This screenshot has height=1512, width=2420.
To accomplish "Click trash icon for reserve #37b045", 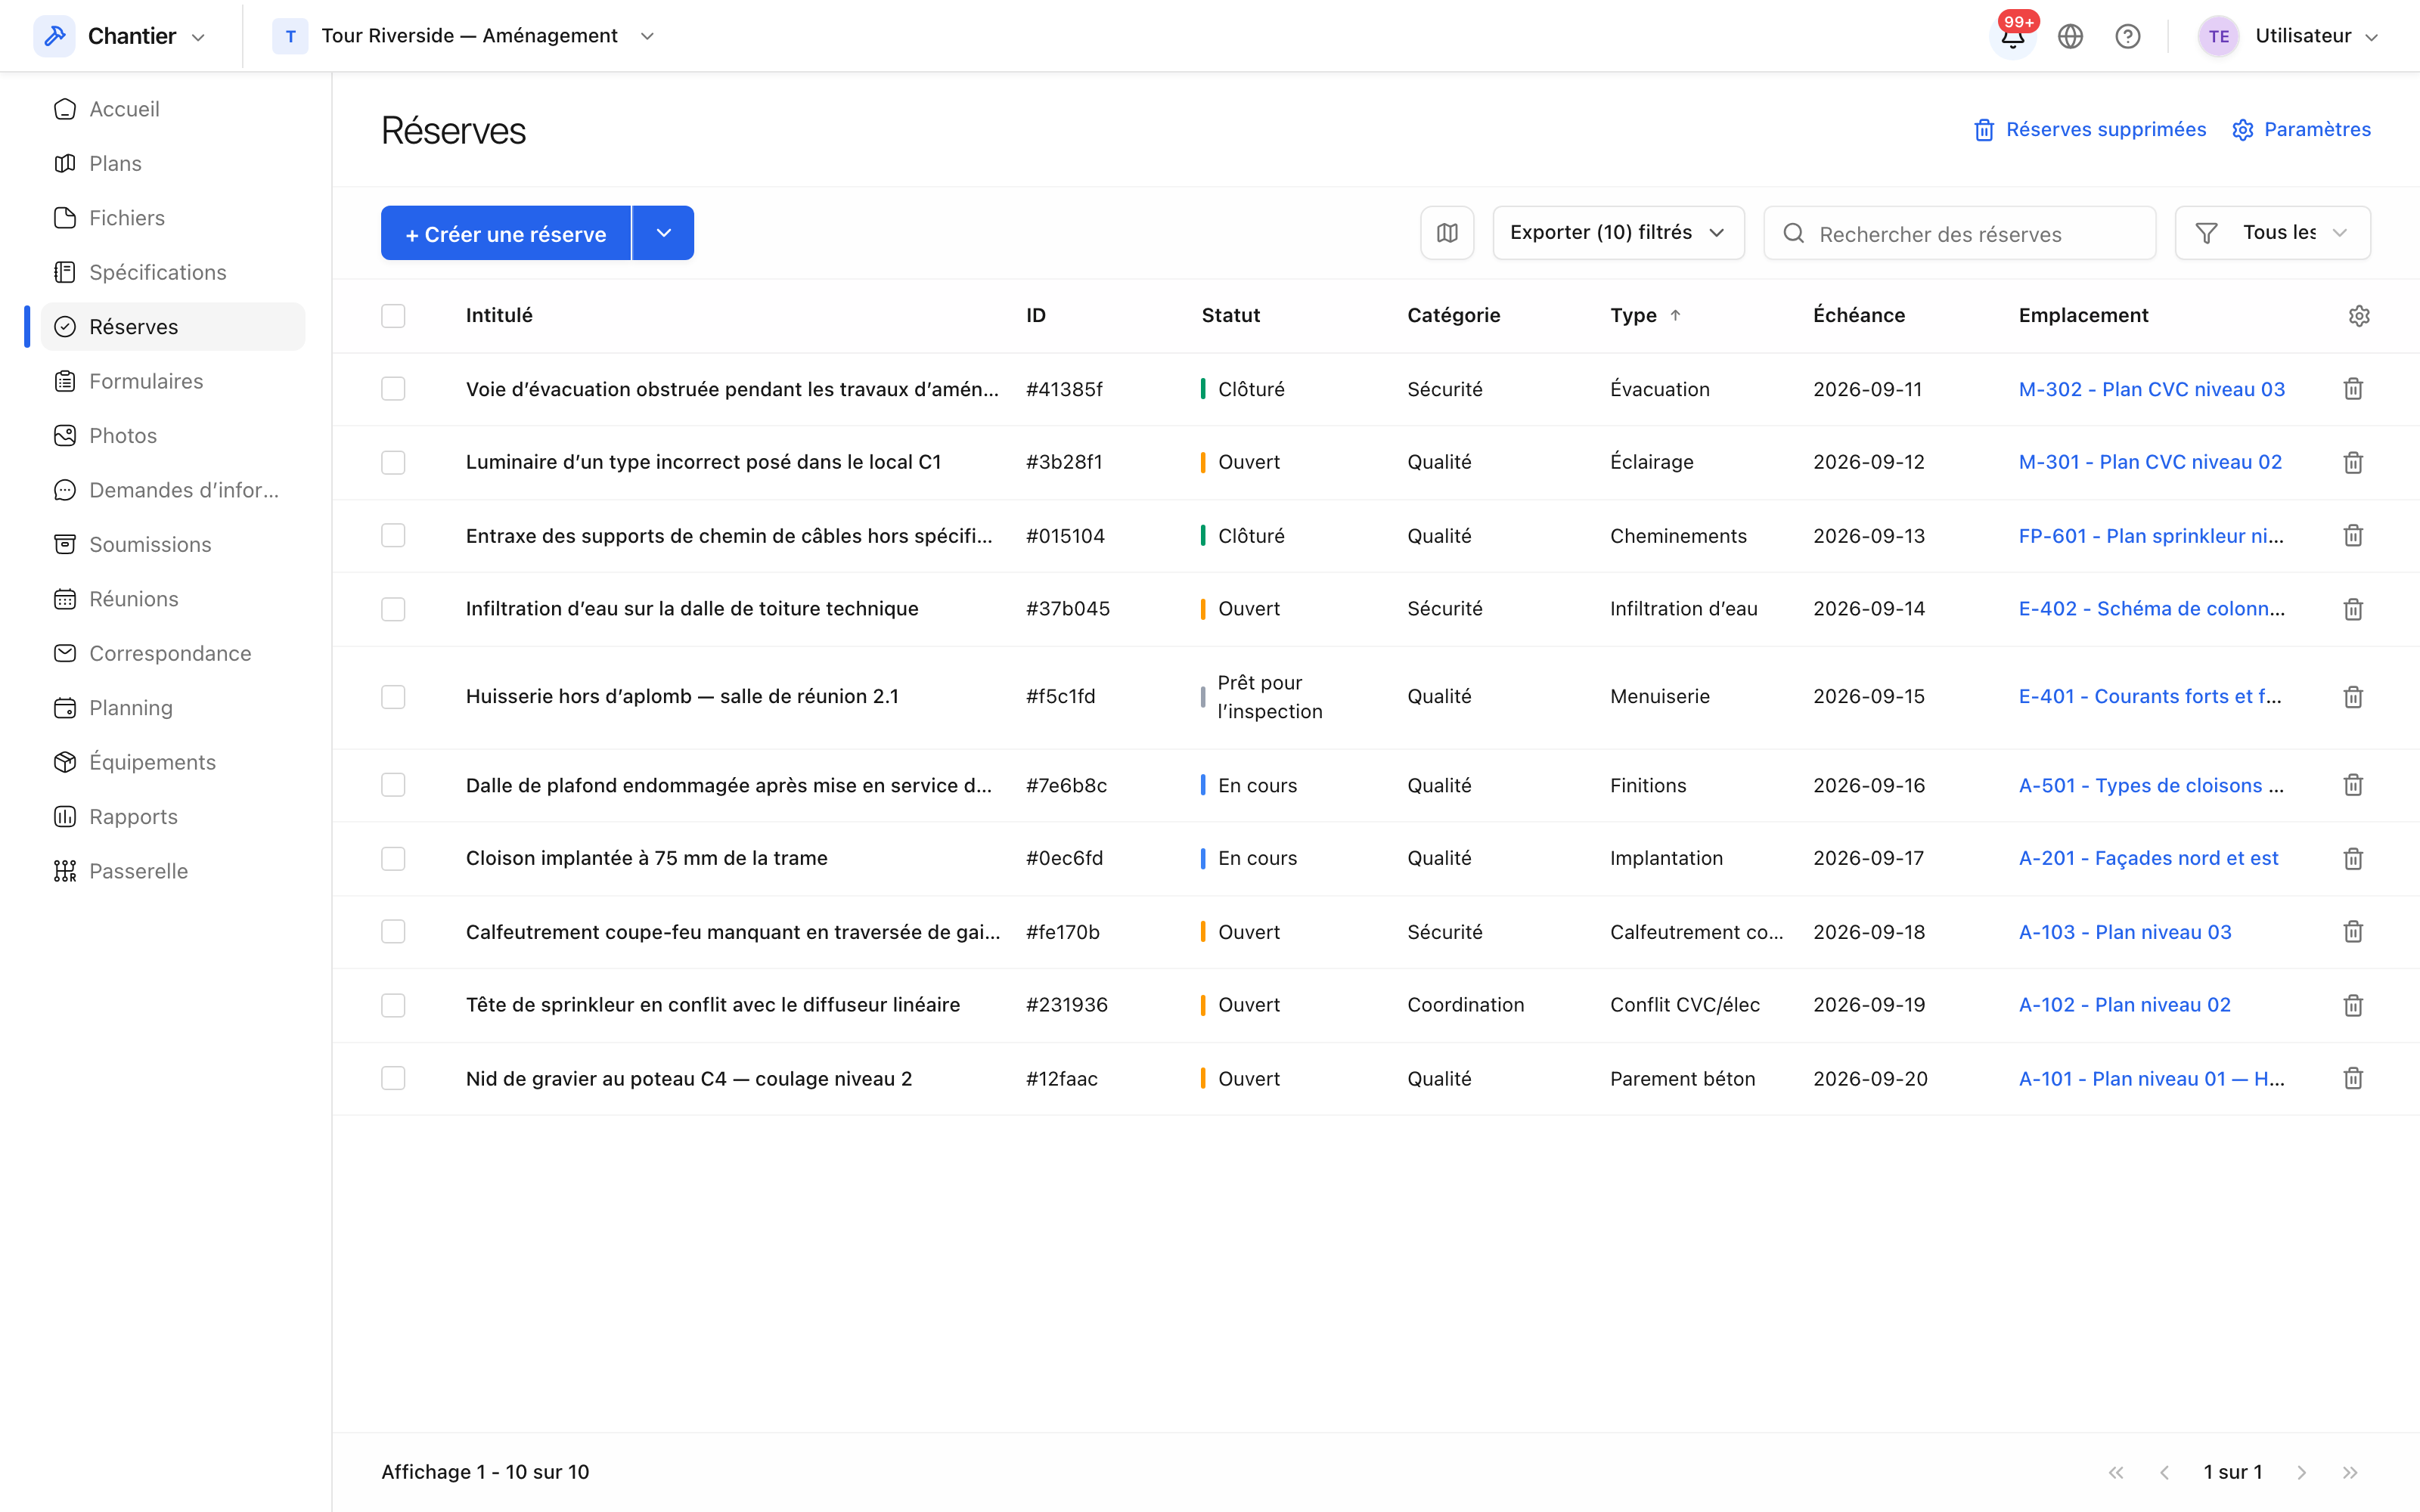I will tap(2353, 609).
